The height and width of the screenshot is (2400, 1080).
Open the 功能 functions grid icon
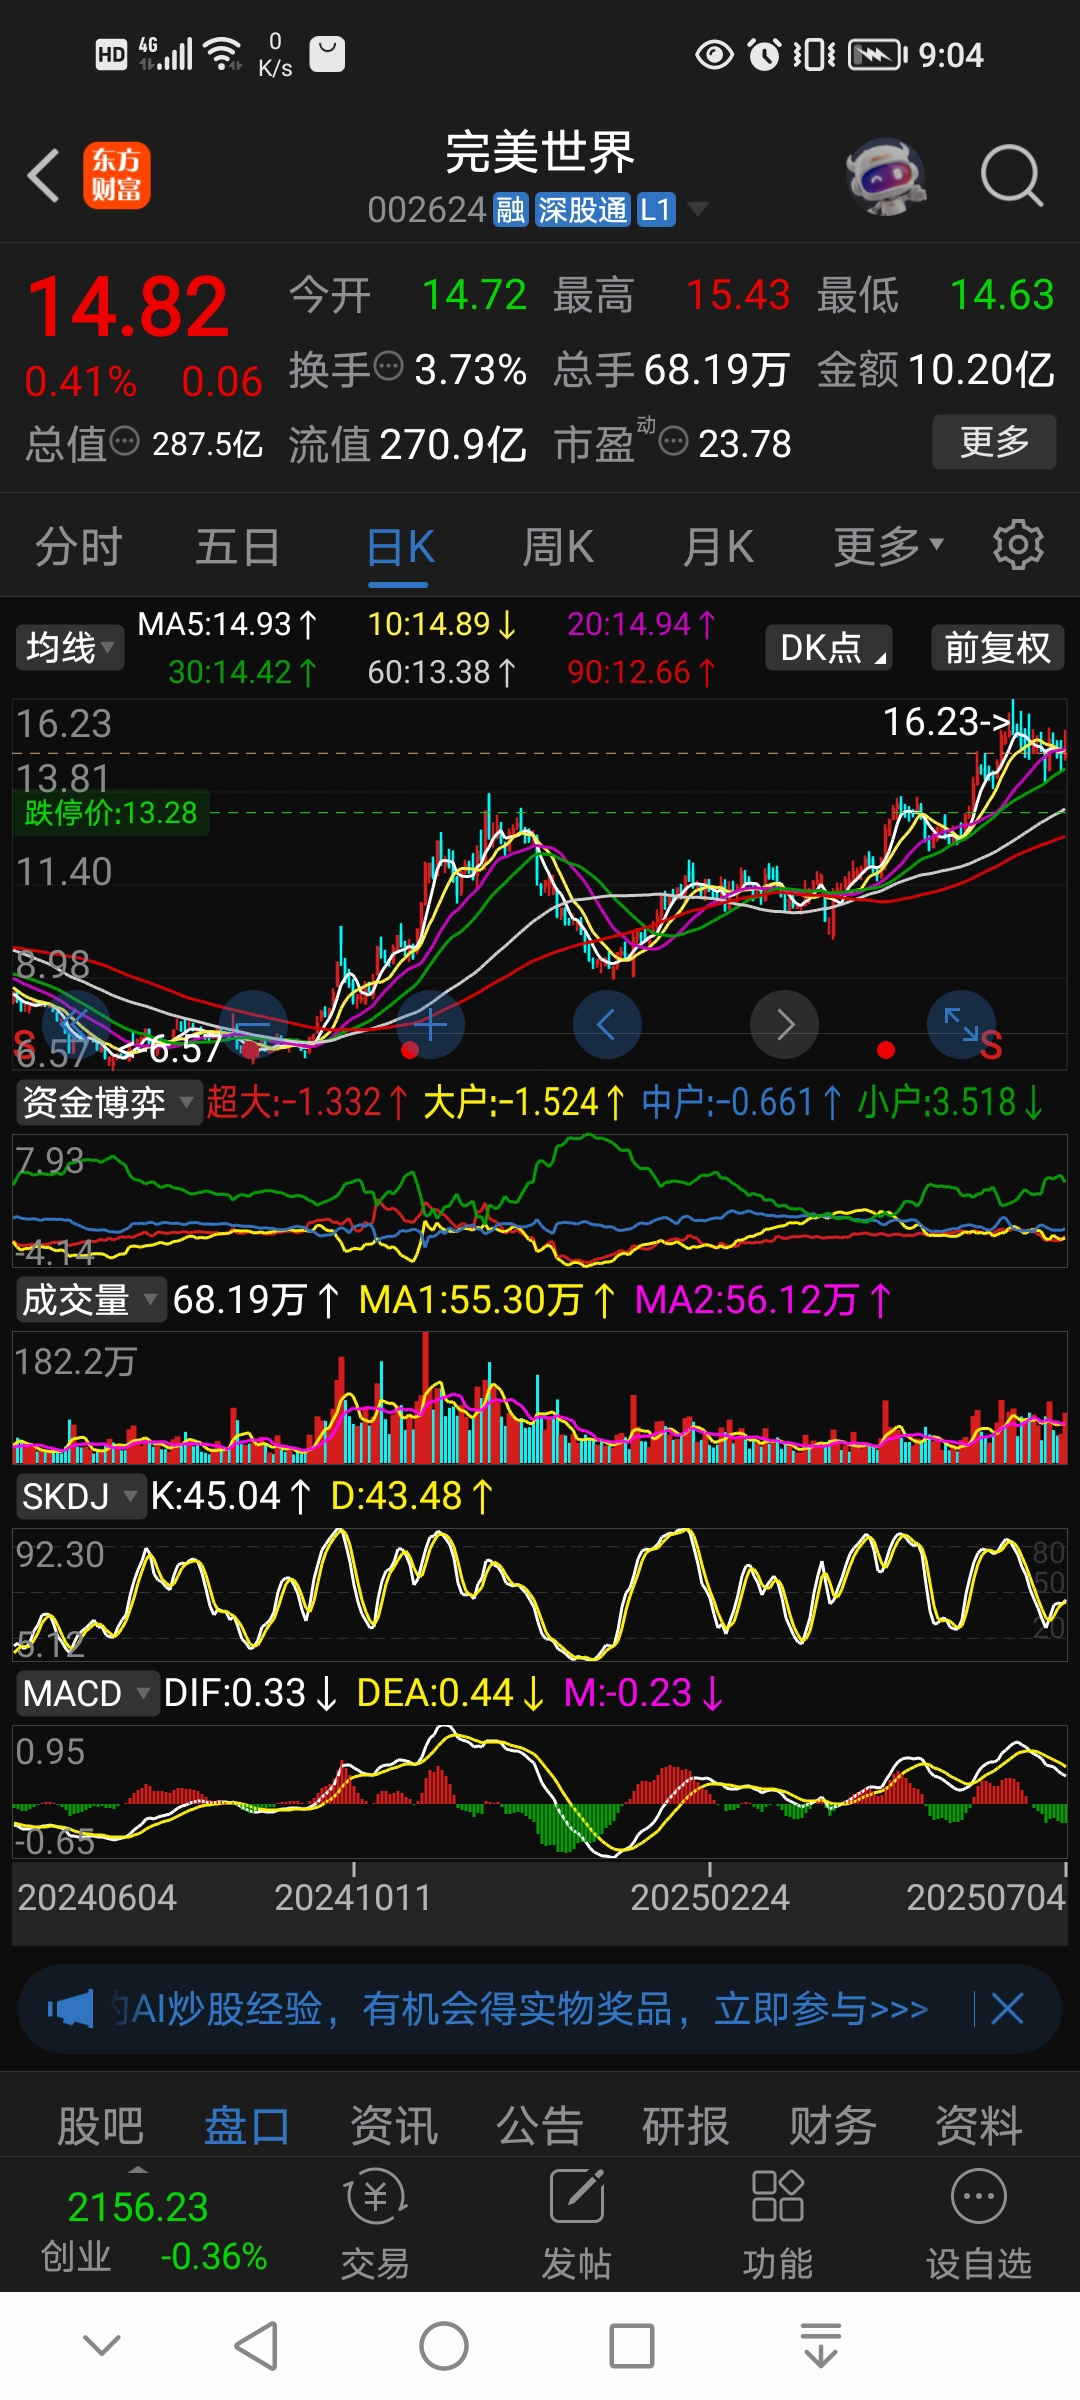[x=778, y=2197]
